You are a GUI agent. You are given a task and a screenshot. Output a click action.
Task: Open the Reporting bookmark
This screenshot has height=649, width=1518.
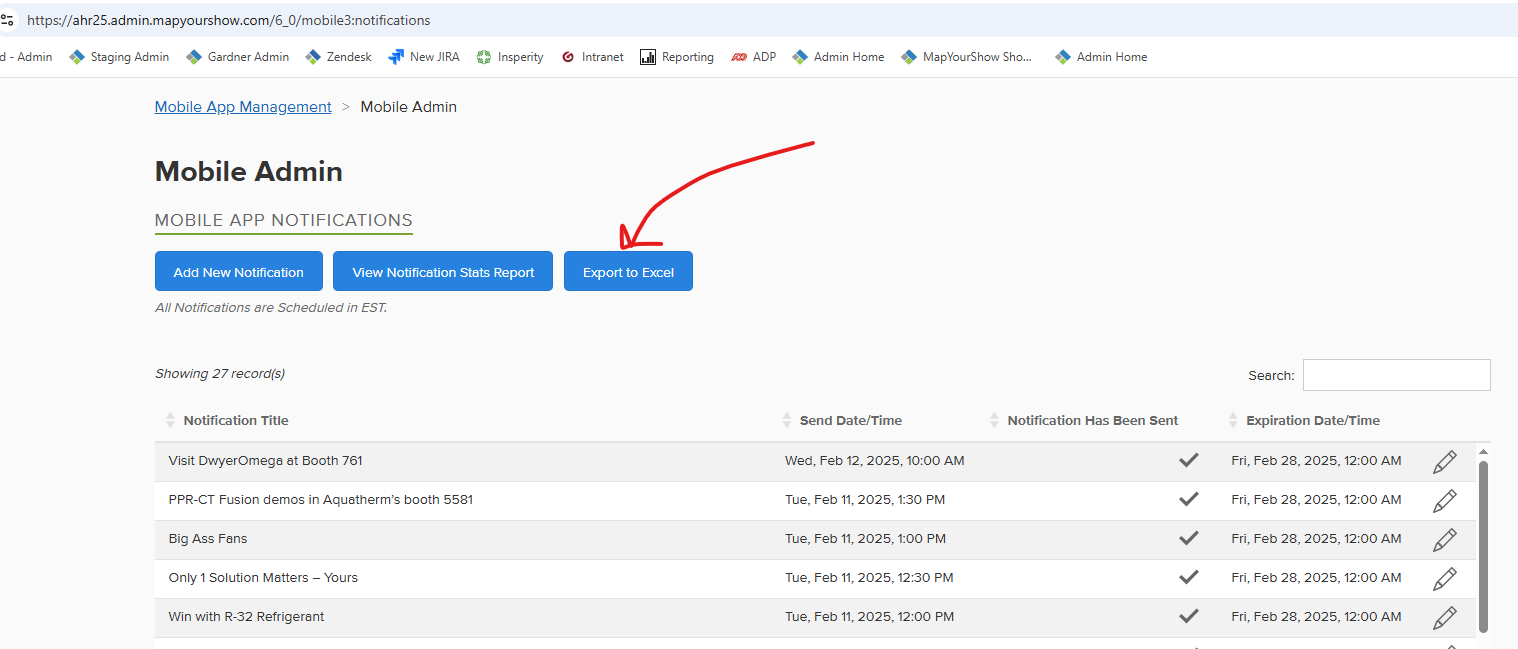(677, 57)
